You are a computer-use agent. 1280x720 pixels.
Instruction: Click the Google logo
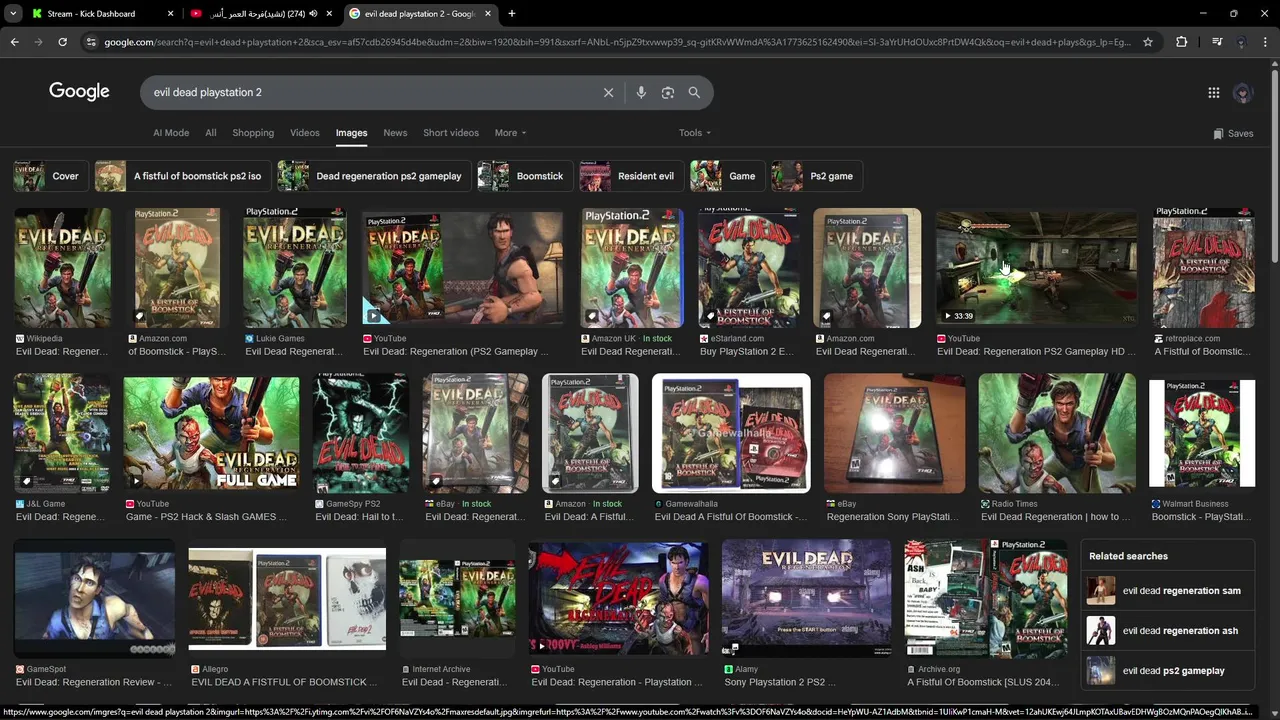[x=79, y=92]
